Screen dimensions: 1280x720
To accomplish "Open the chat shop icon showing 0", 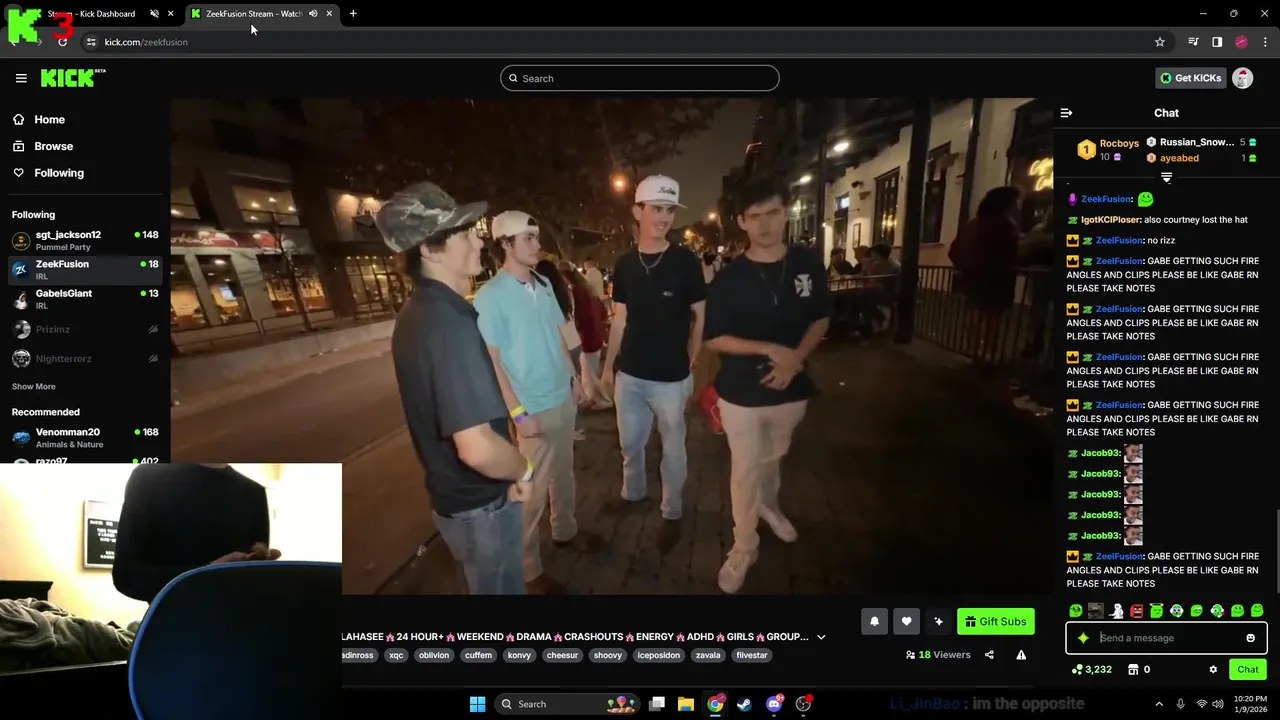I will pyautogui.click(x=1140, y=669).
